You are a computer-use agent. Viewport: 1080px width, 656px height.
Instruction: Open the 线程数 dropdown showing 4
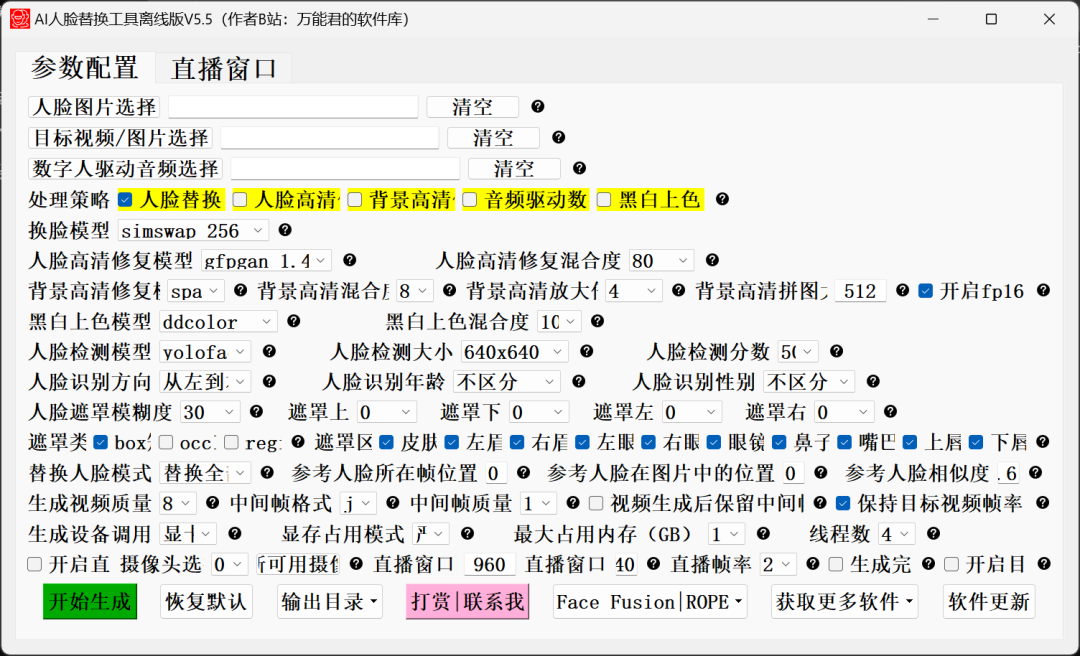pos(897,533)
